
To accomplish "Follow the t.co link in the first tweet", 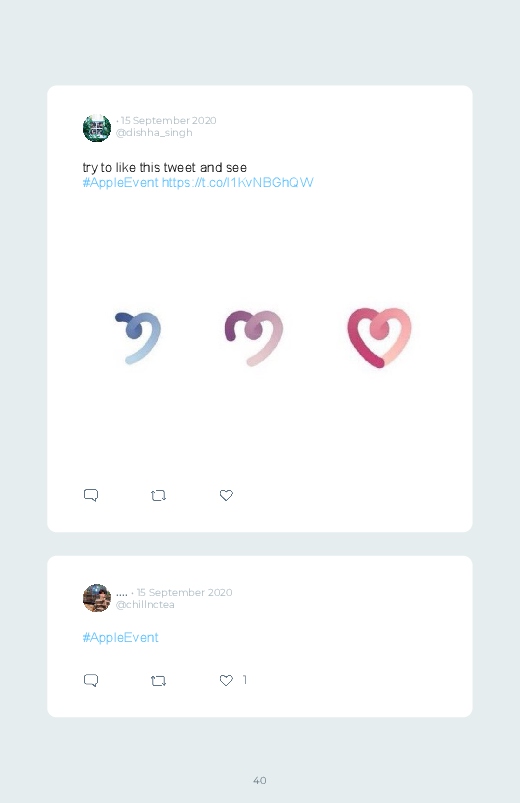I will [x=238, y=183].
